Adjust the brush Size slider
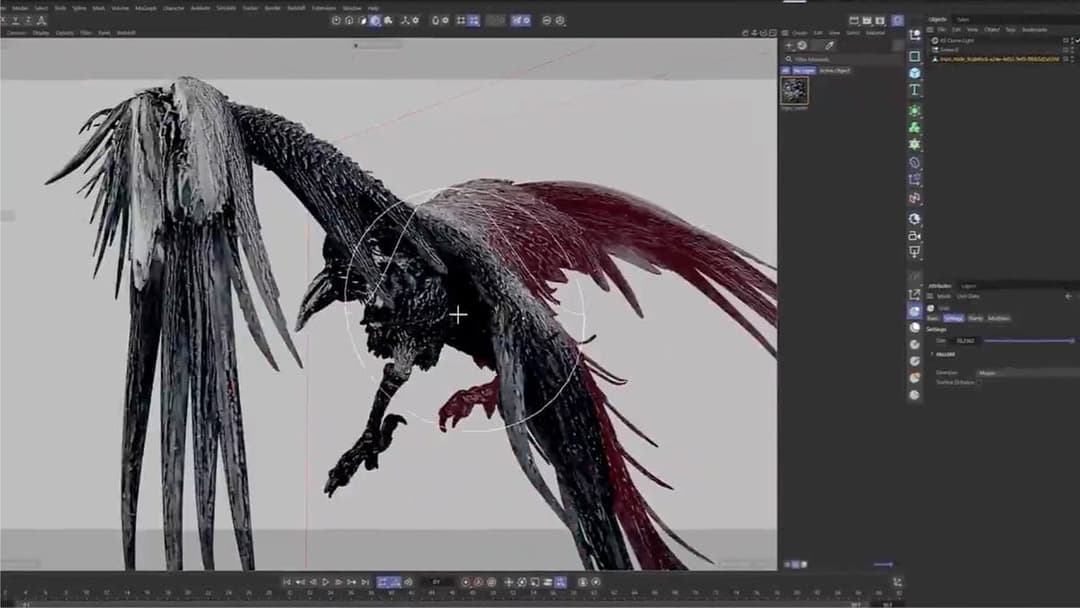Screen dimensions: 1080x608 [x=1029, y=341]
